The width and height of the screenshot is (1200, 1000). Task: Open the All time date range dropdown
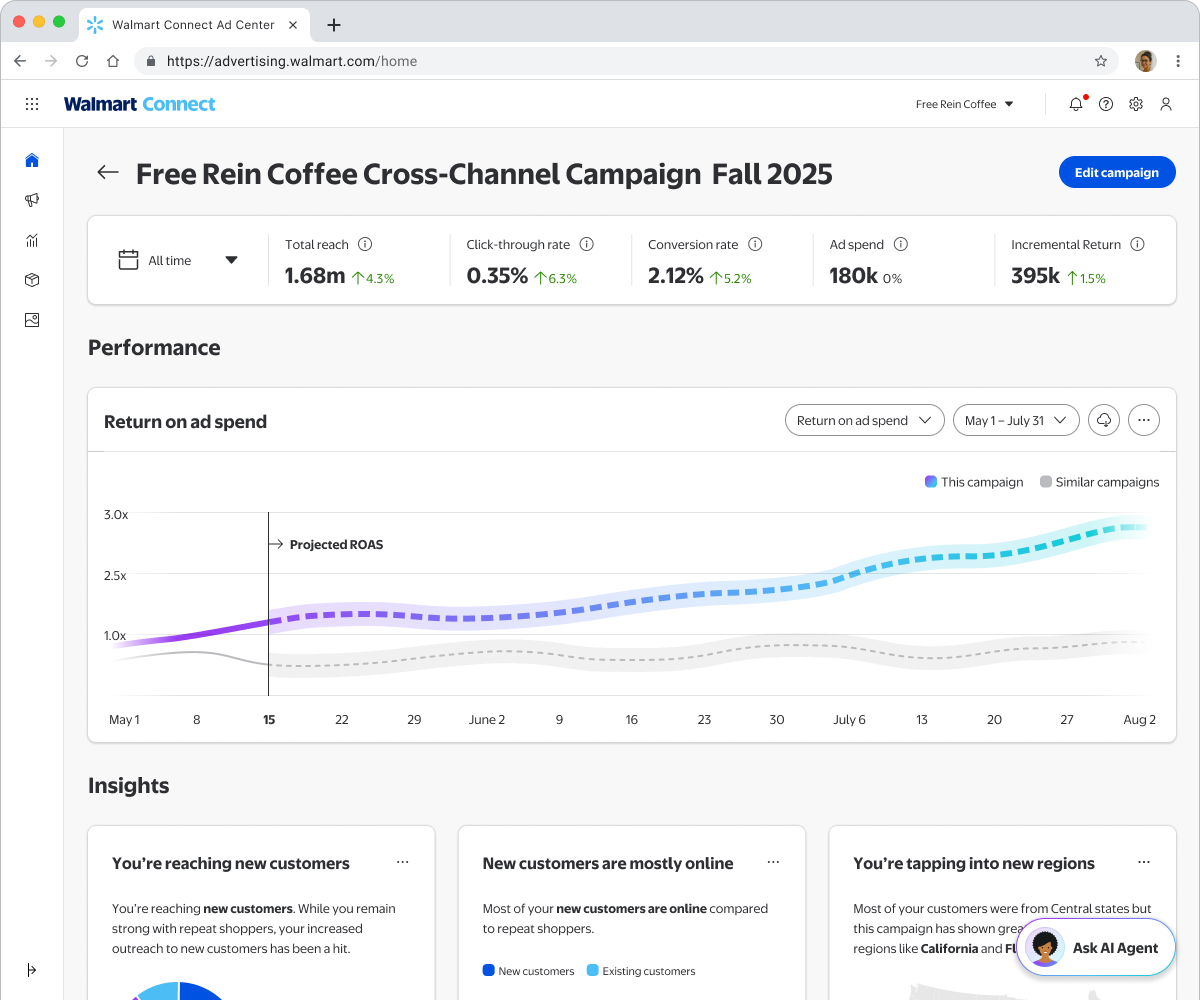coord(178,260)
